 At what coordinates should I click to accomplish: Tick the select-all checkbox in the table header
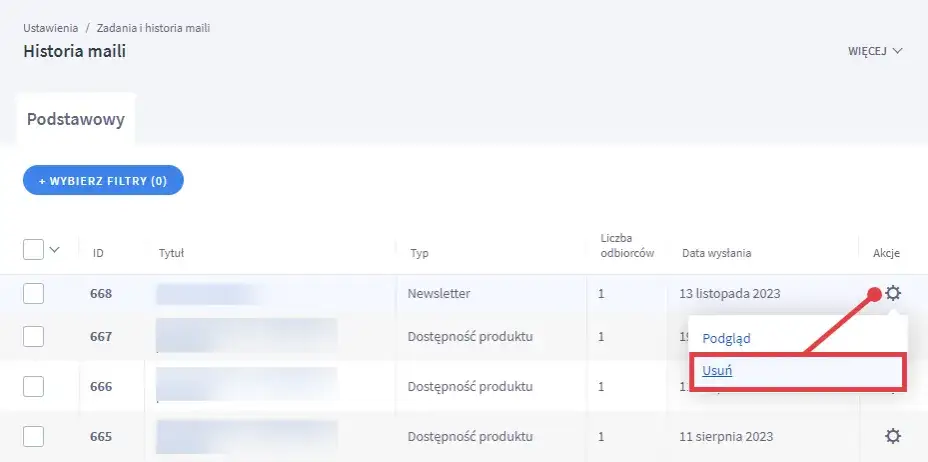tap(33, 250)
